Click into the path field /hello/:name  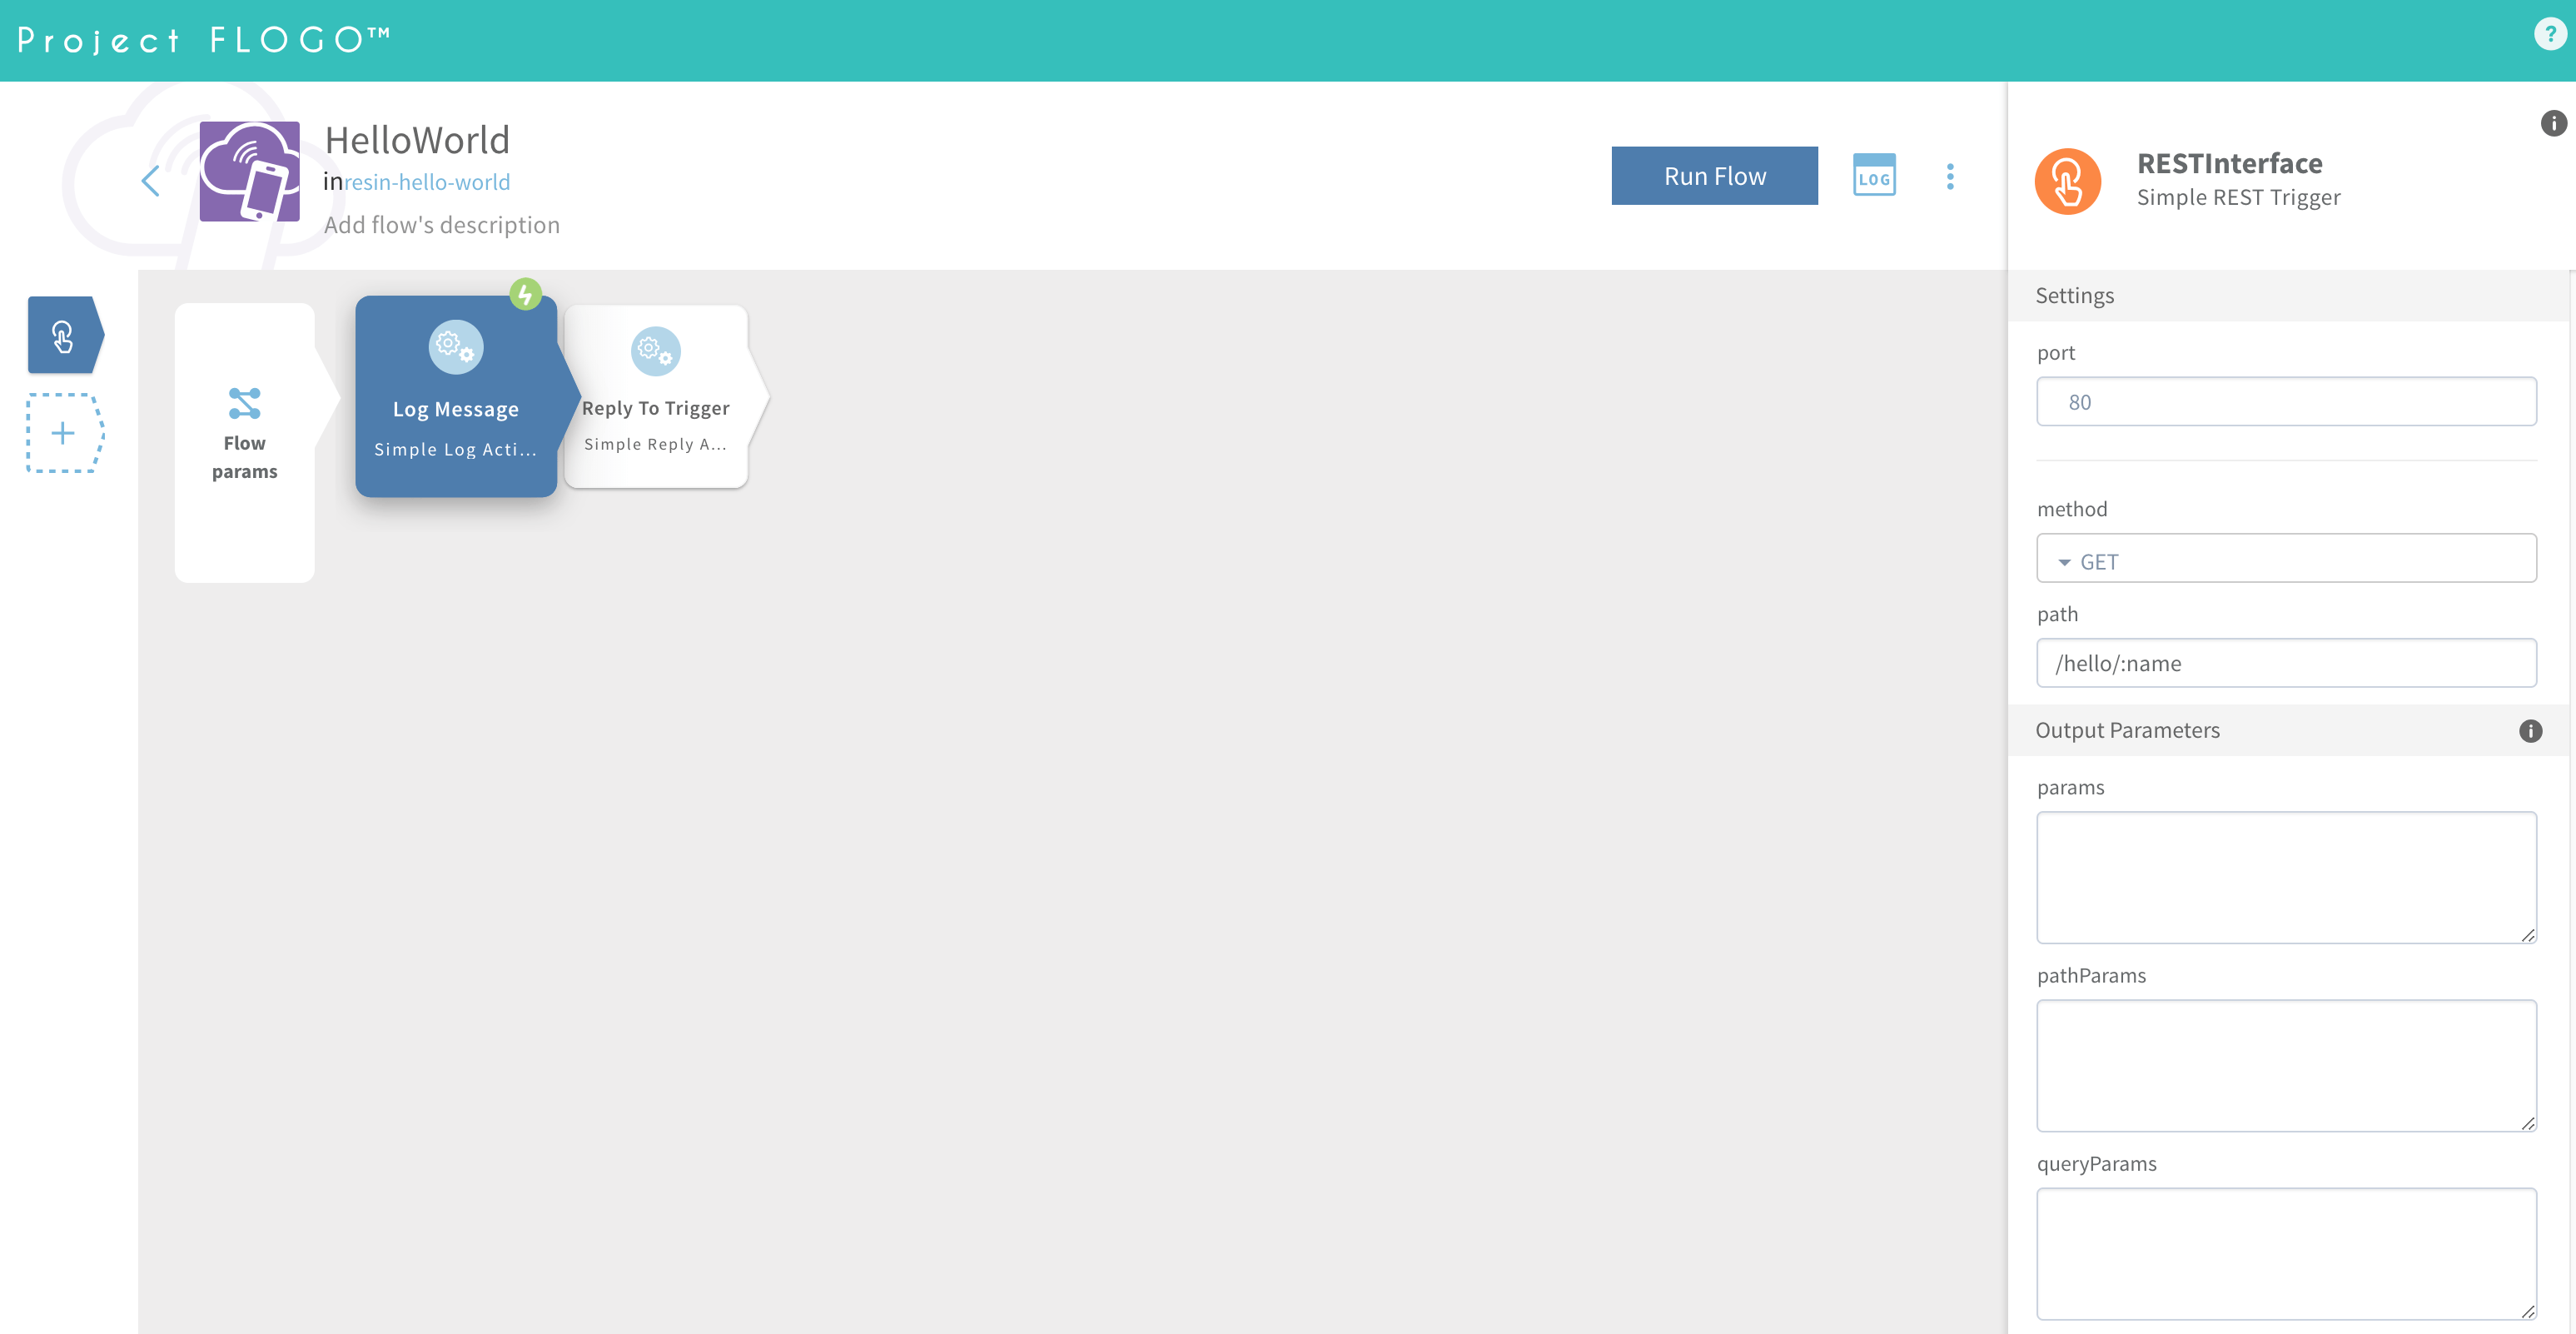[2285, 663]
